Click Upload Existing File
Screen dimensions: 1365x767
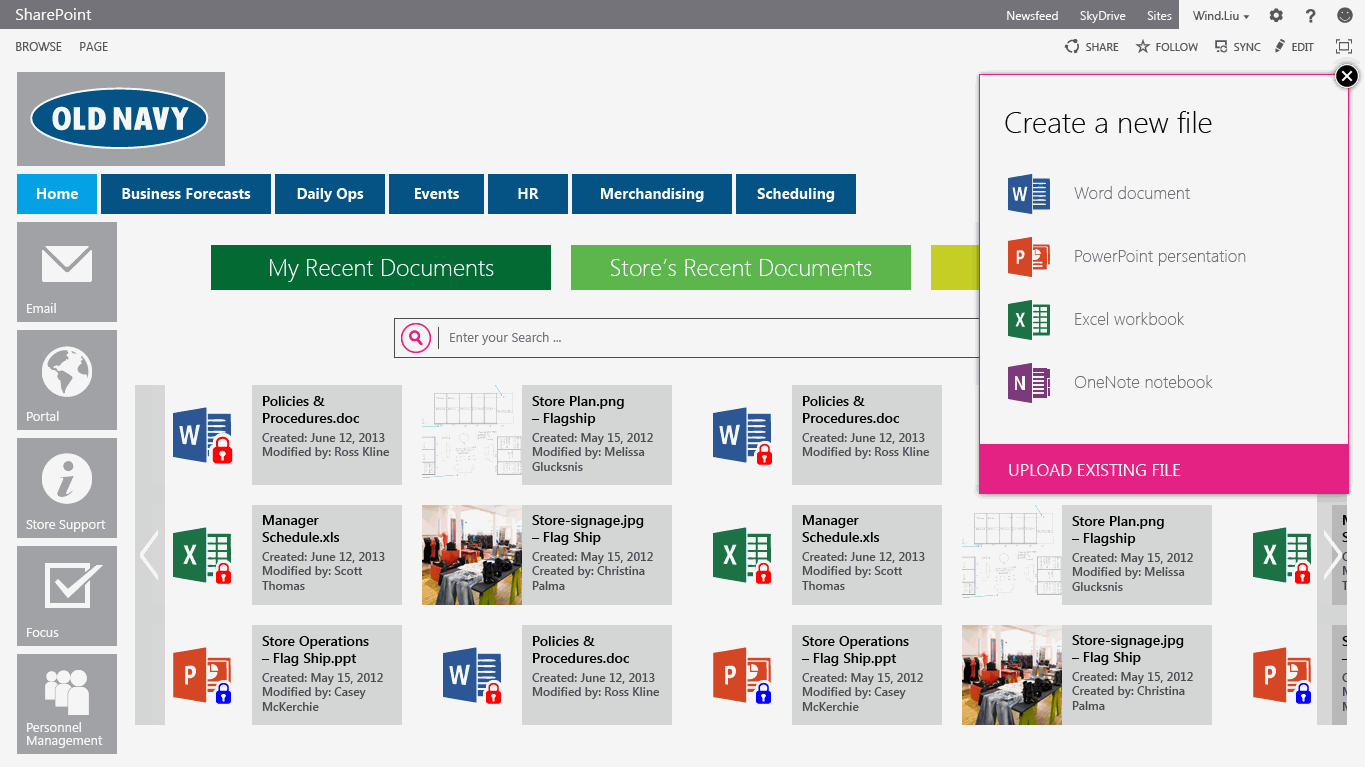click(x=1164, y=469)
